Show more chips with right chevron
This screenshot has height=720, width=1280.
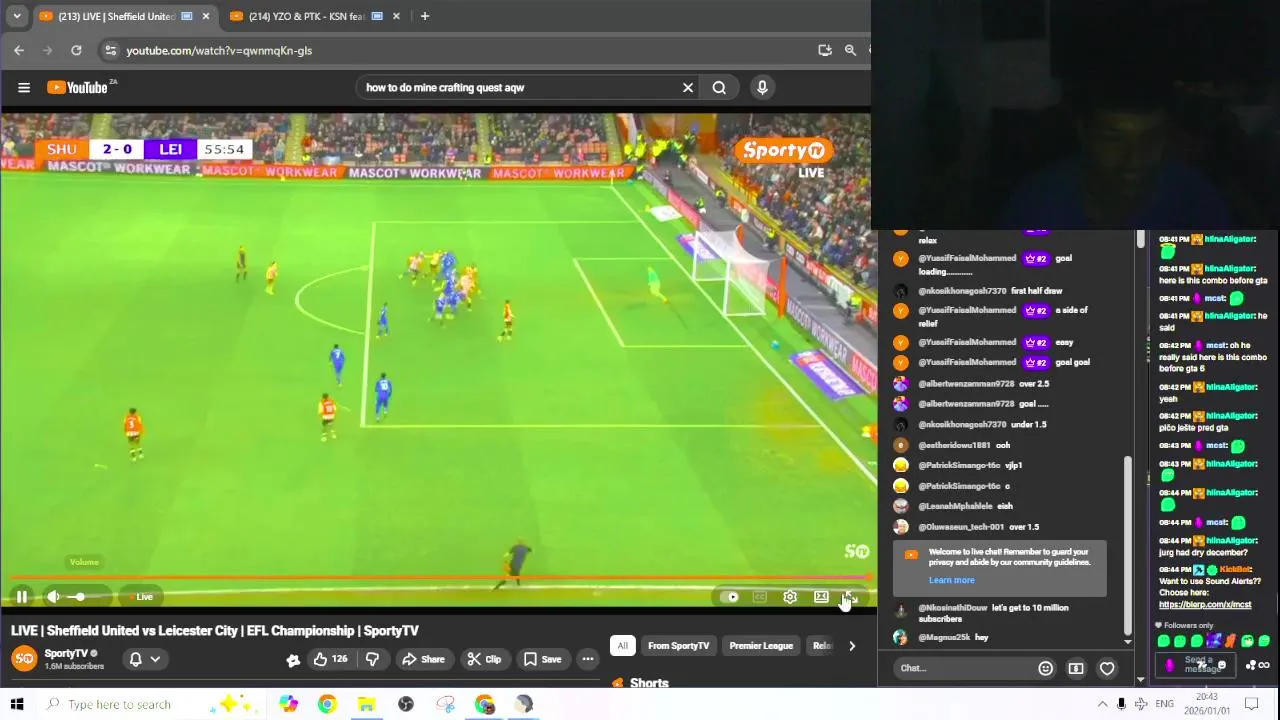coord(852,646)
